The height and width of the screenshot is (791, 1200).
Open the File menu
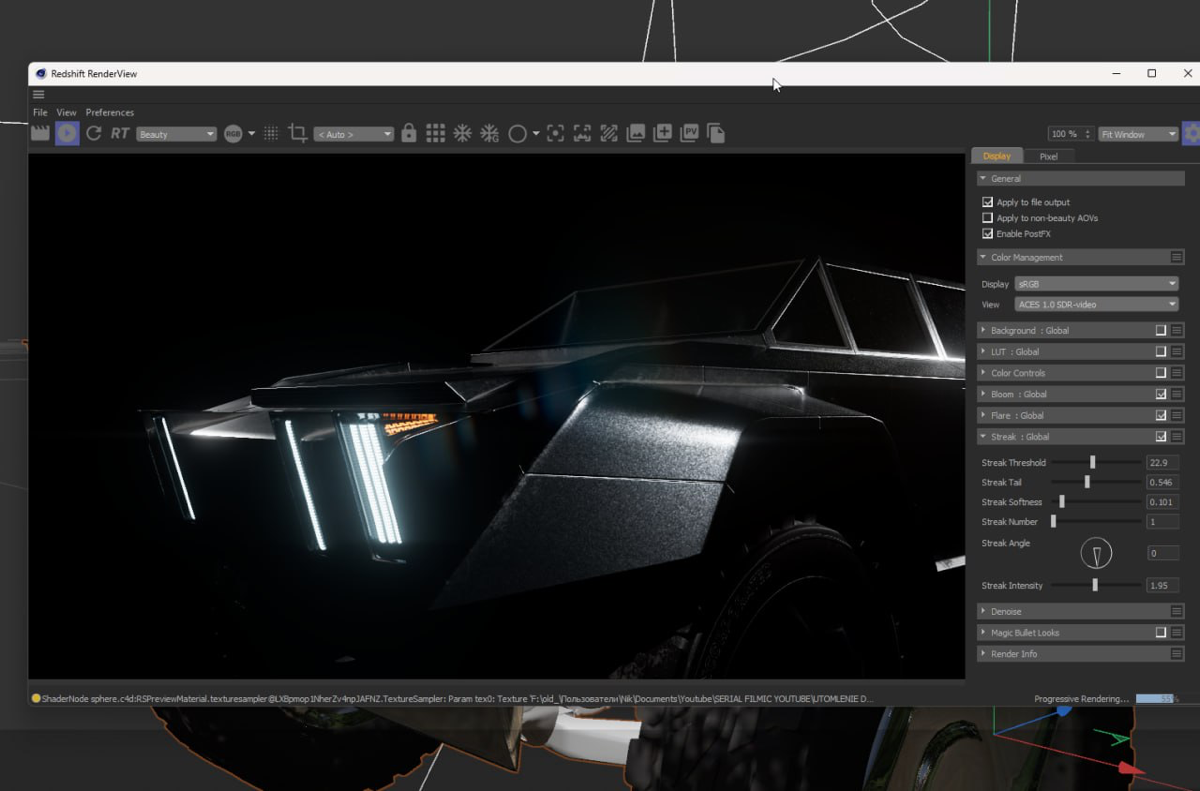[x=40, y=113]
